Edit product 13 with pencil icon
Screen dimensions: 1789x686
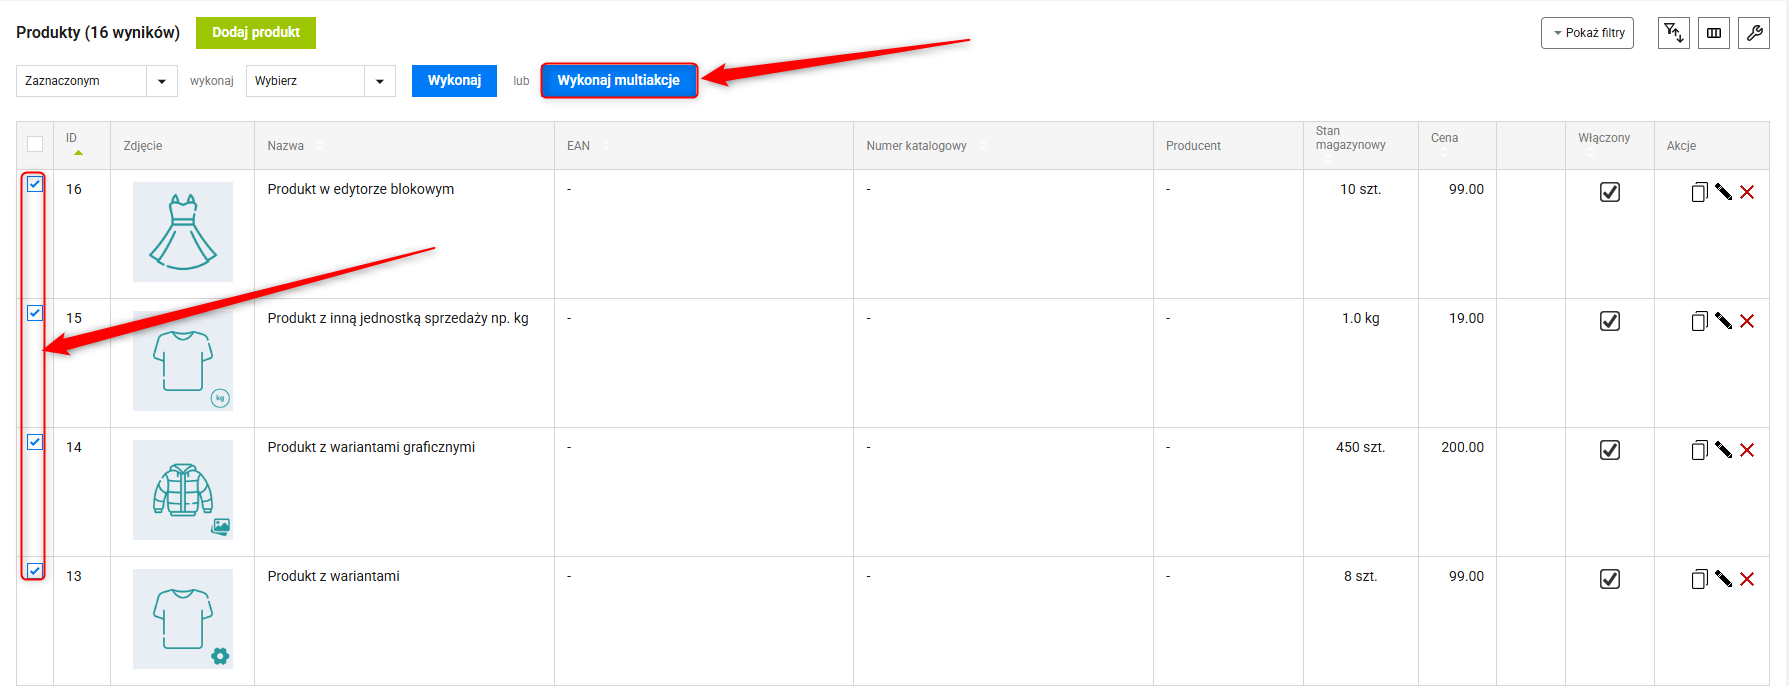(x=1723, y=579)
